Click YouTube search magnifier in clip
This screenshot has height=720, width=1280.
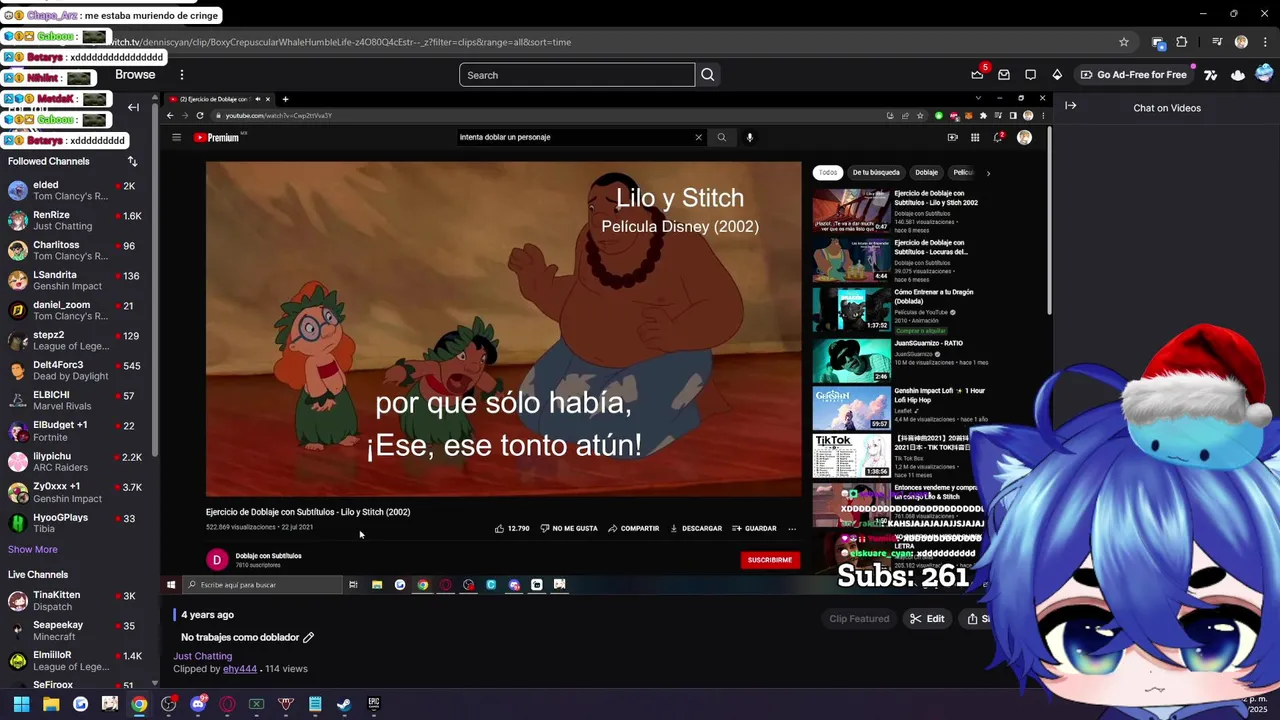721,137
